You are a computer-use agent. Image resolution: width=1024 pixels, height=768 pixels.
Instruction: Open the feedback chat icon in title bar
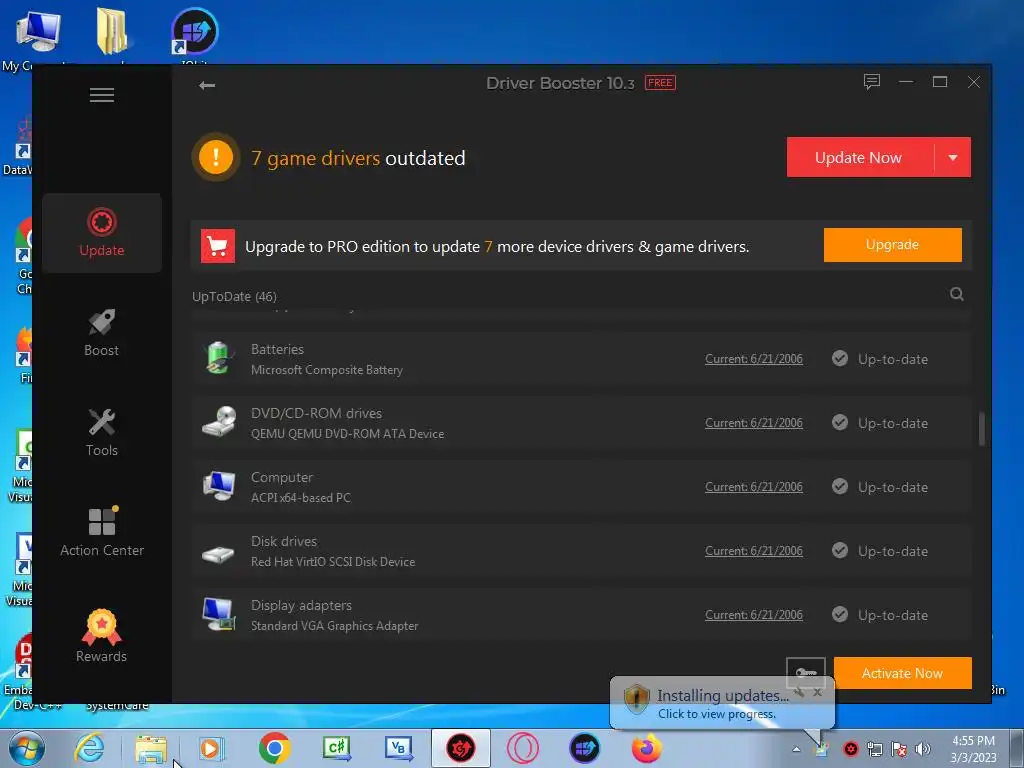(x=872, y=82)
